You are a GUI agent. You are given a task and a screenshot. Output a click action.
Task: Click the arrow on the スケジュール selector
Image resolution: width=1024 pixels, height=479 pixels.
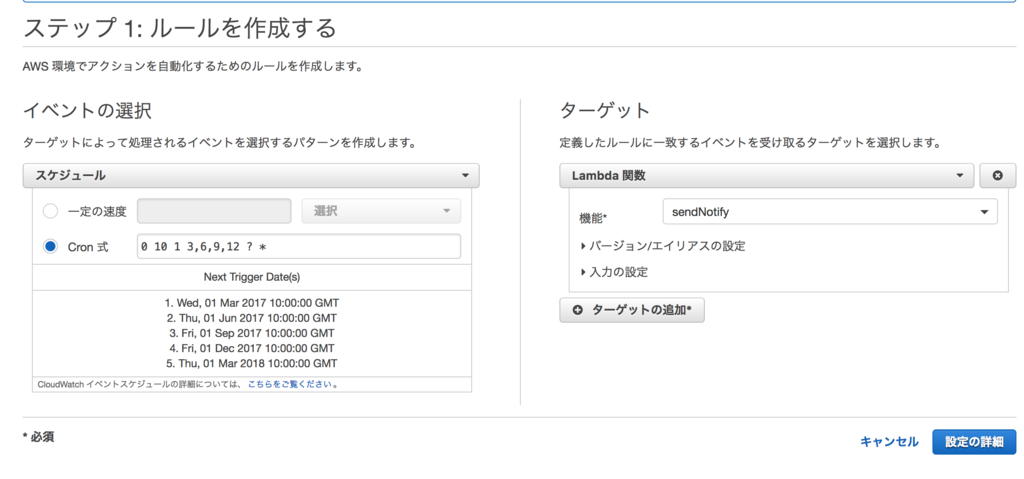pyautogui.click(x=465, y=176)
